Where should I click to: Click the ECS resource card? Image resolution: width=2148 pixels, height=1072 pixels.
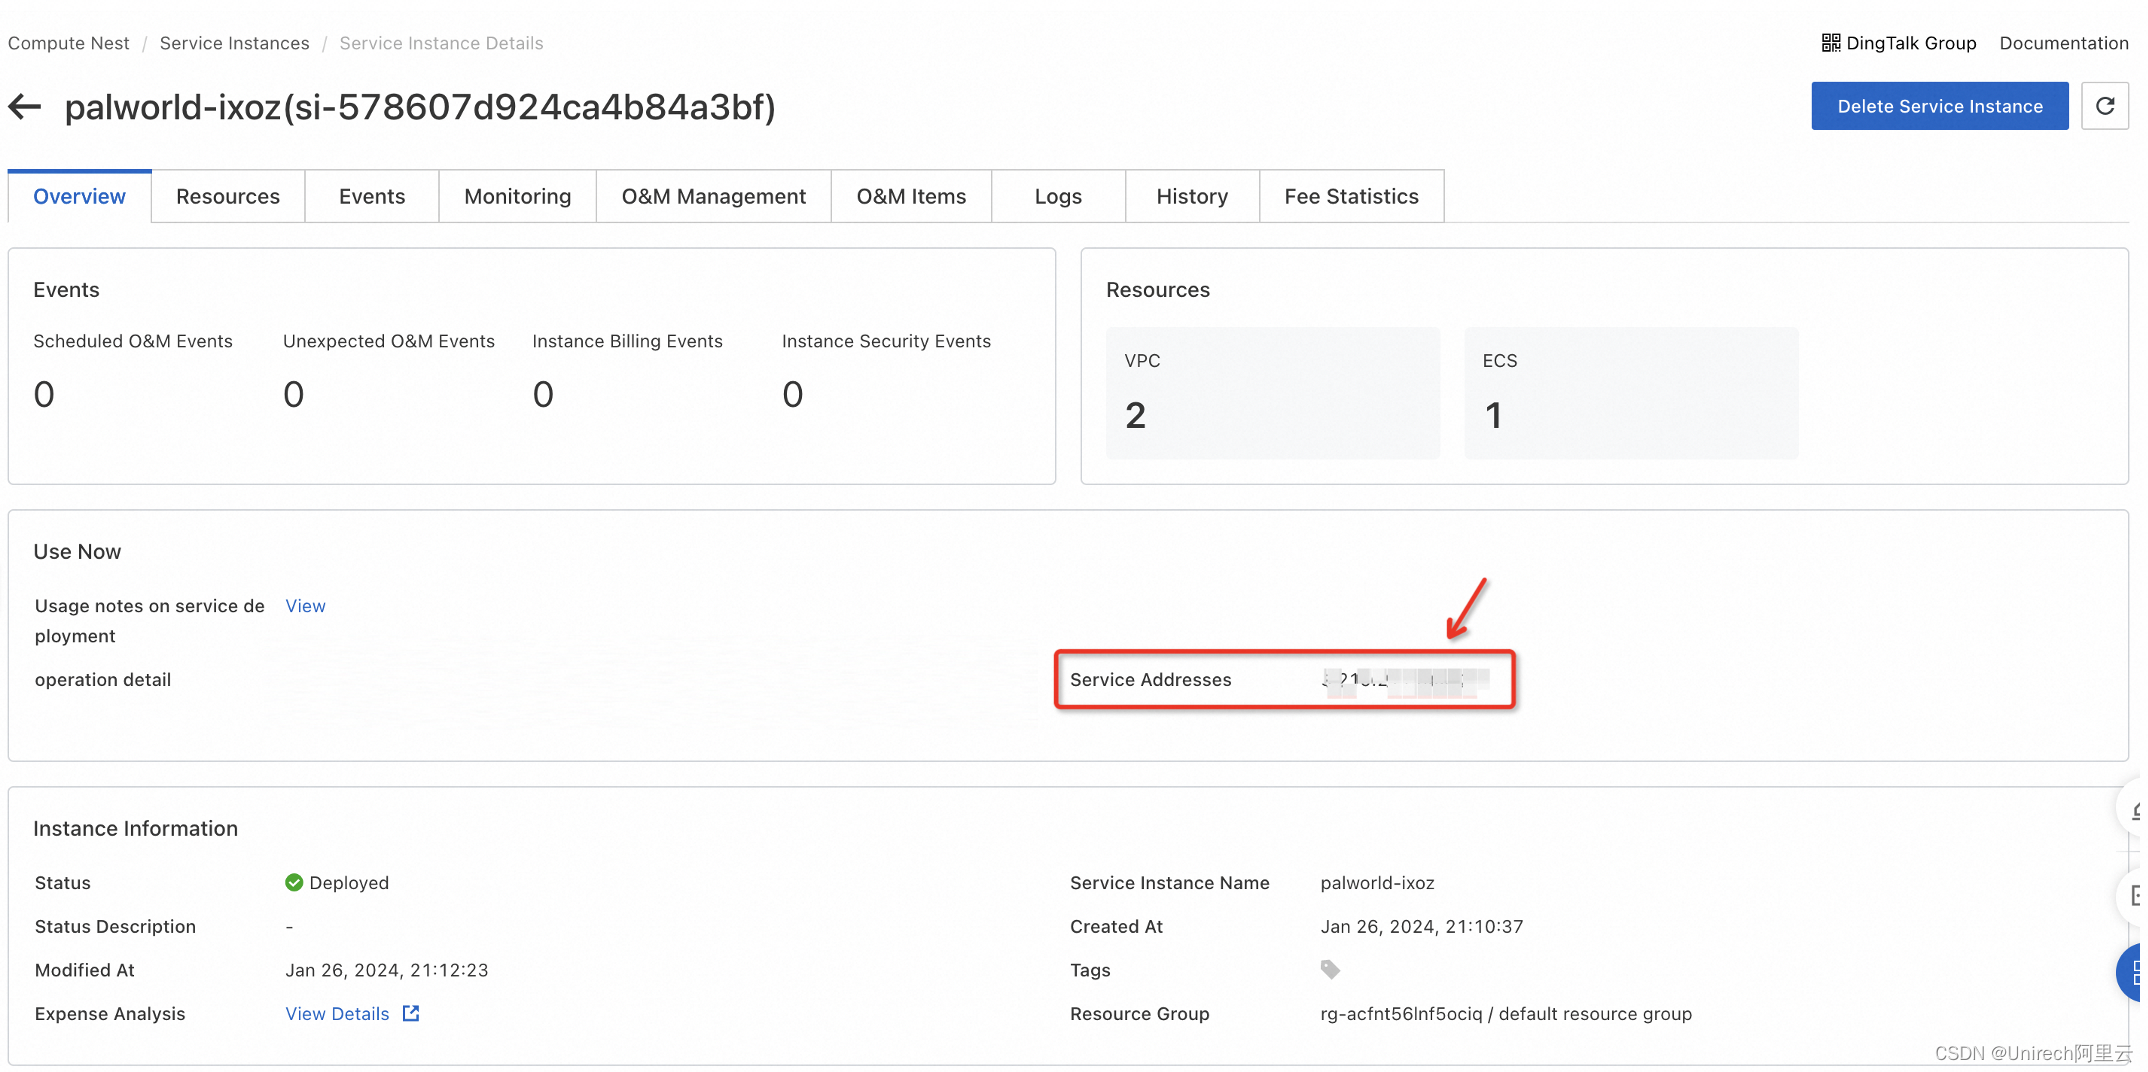[1631, 393]
